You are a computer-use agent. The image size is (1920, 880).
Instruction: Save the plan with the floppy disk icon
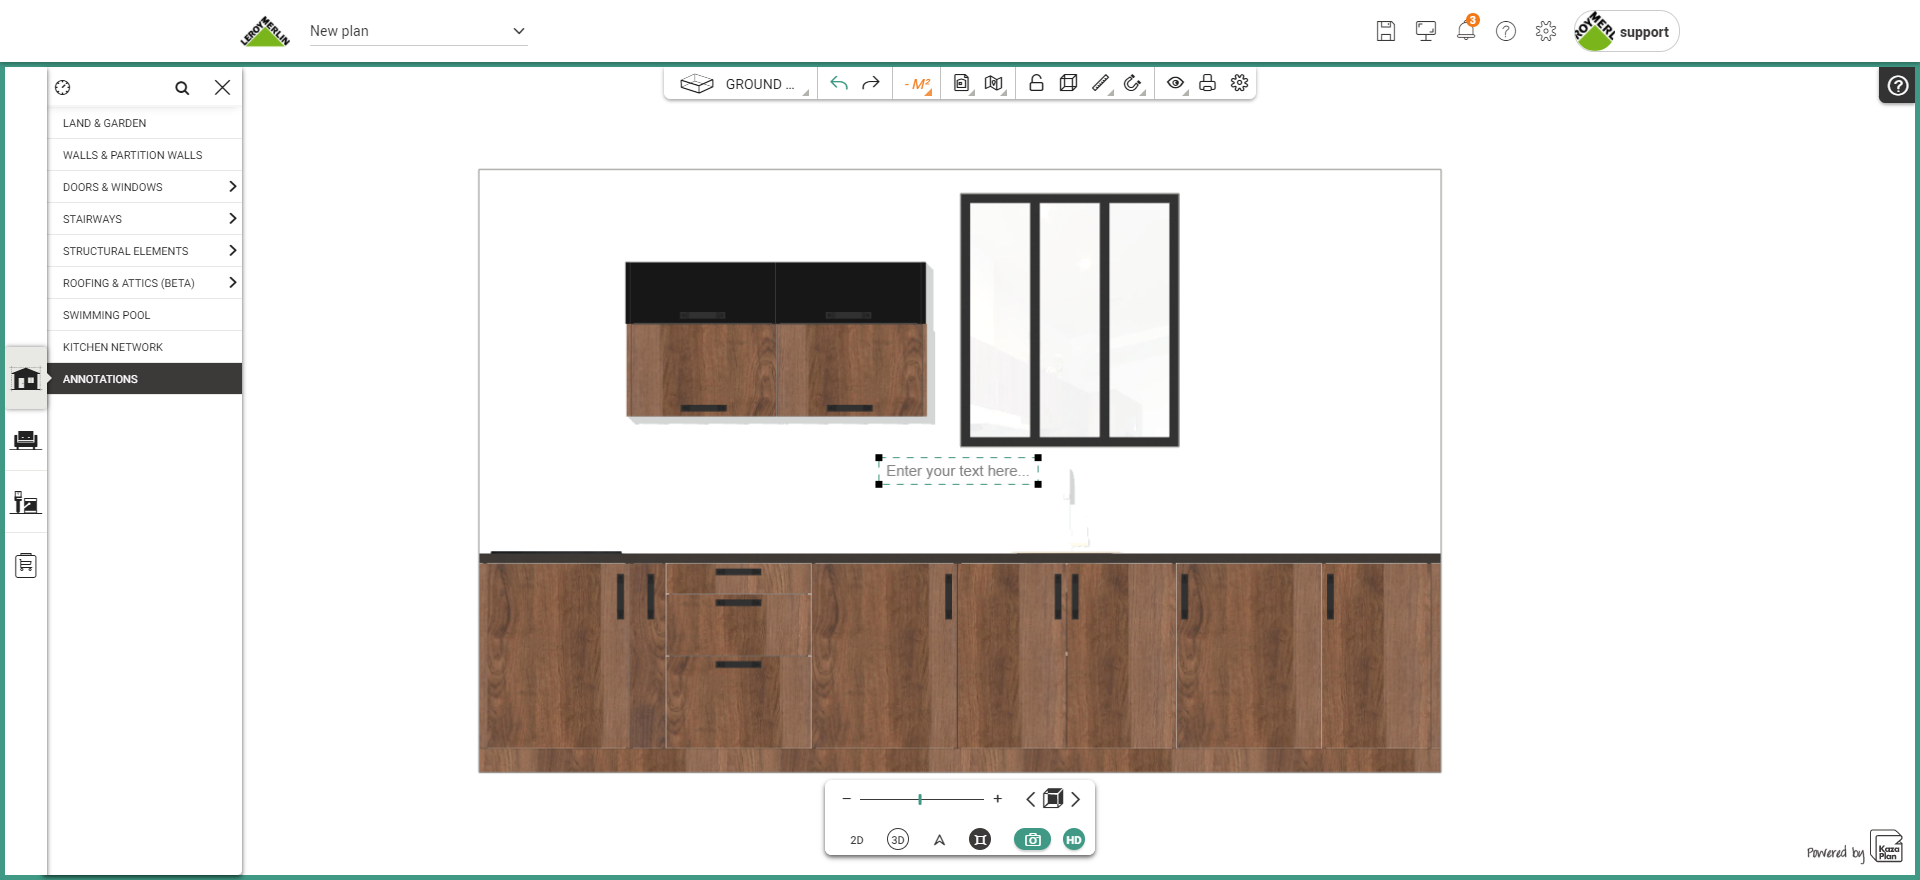pyautogui.click(x=1386, y=31)
